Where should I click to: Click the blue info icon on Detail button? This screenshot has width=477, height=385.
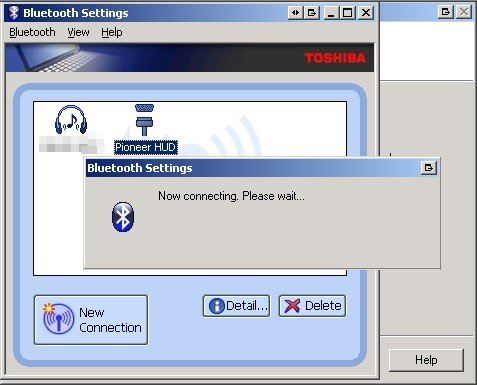pyautogui.click(x=216, y=306)
